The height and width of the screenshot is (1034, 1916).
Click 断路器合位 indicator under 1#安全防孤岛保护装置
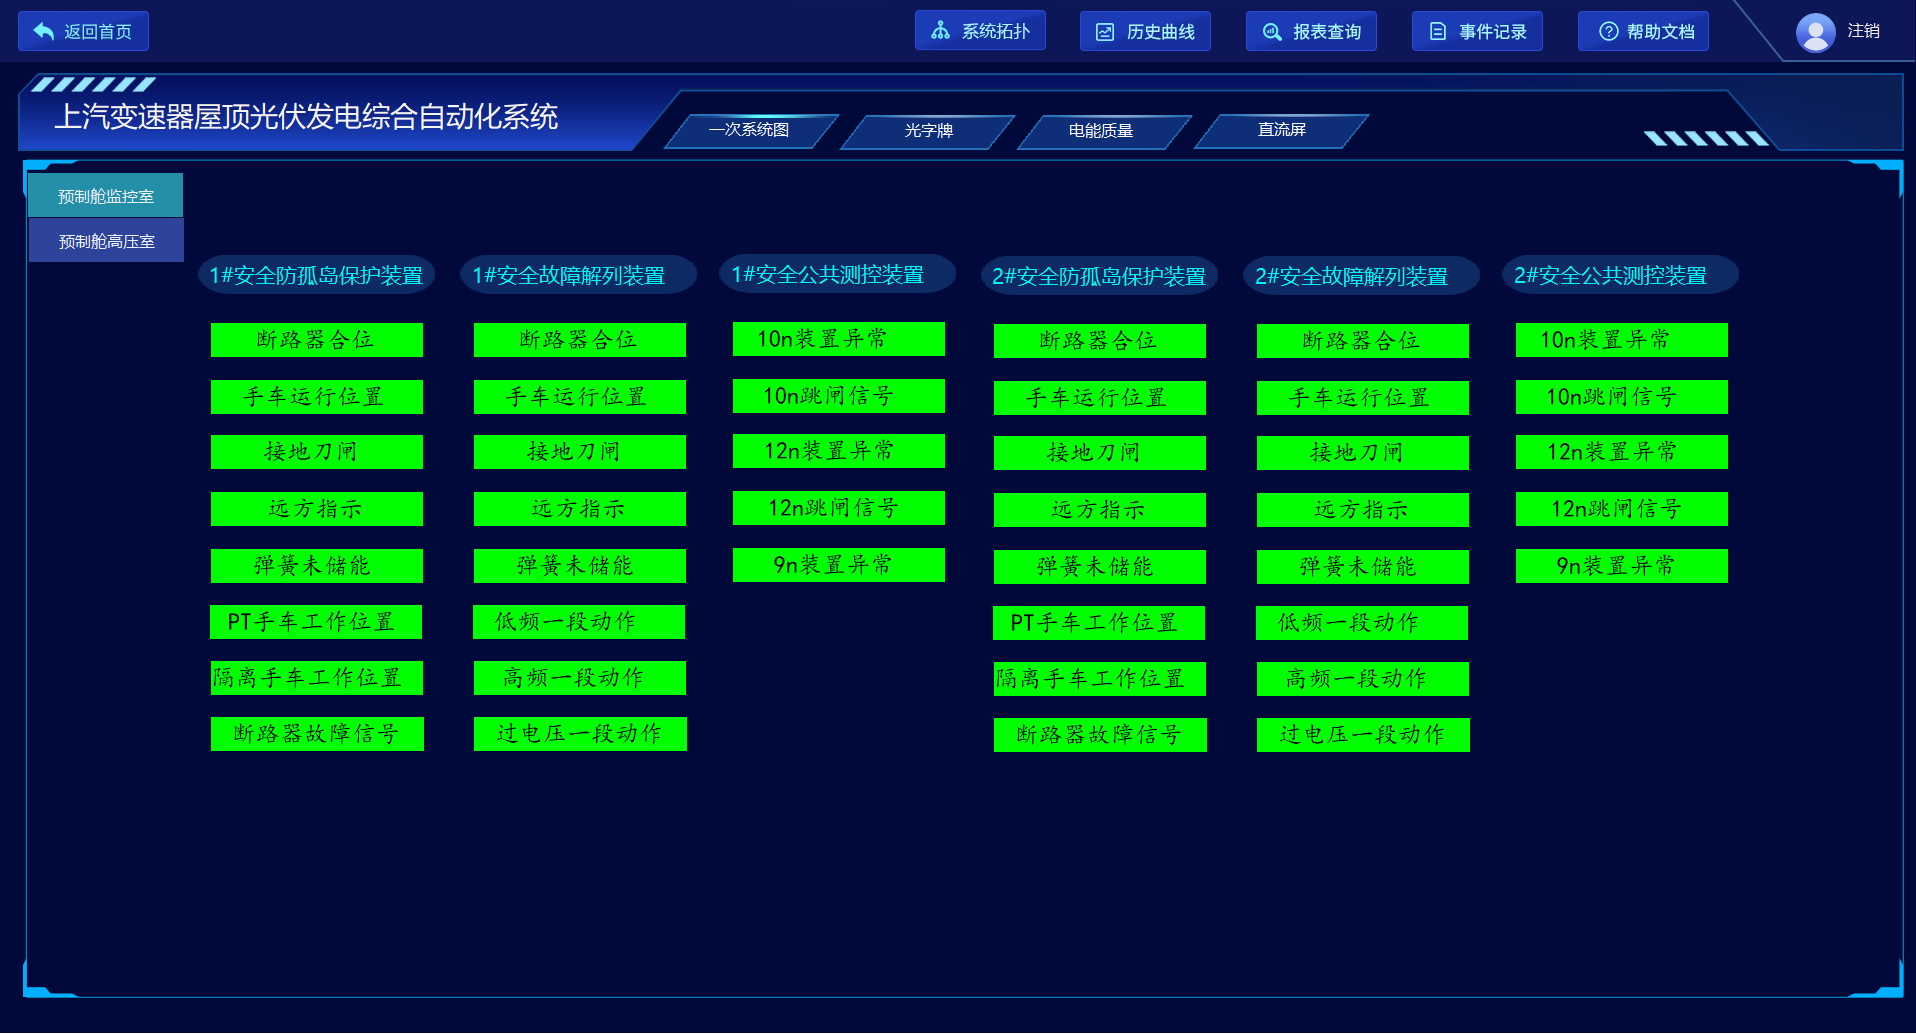pos(316,340)
